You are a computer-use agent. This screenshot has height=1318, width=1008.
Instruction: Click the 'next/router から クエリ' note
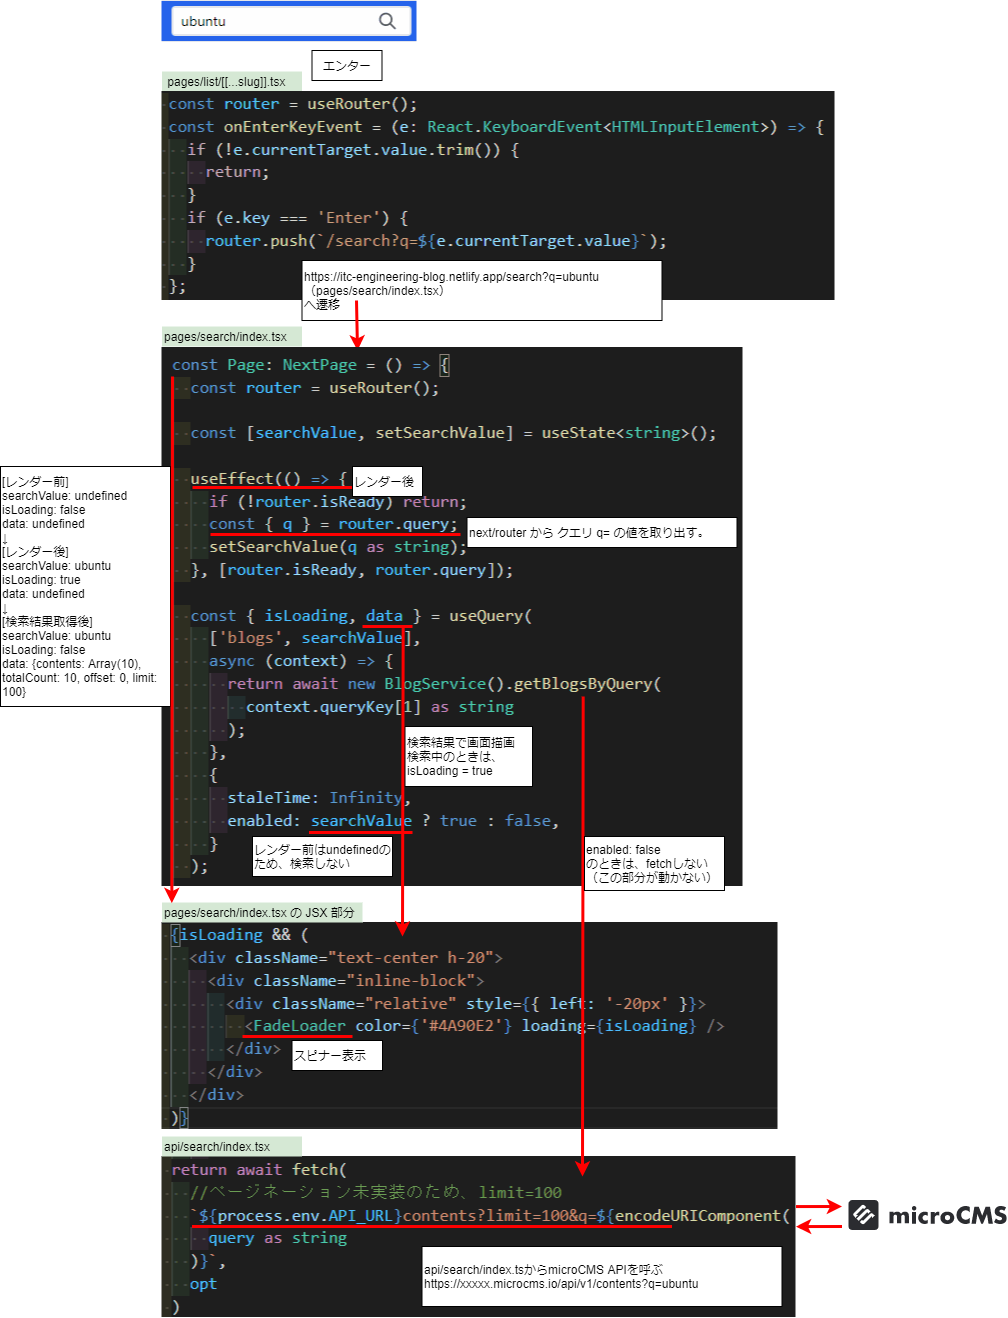pyautogui.click(x=602, y=533)
